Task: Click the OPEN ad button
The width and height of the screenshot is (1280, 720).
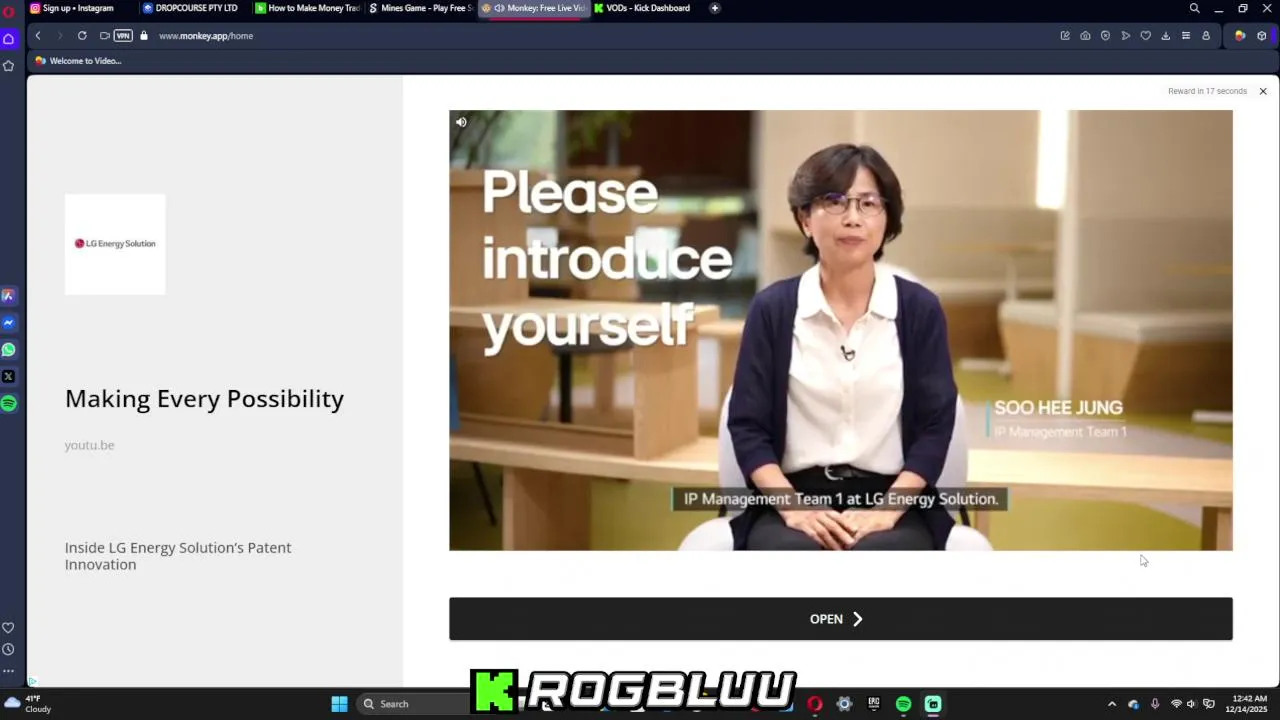Action: point(840,619)
